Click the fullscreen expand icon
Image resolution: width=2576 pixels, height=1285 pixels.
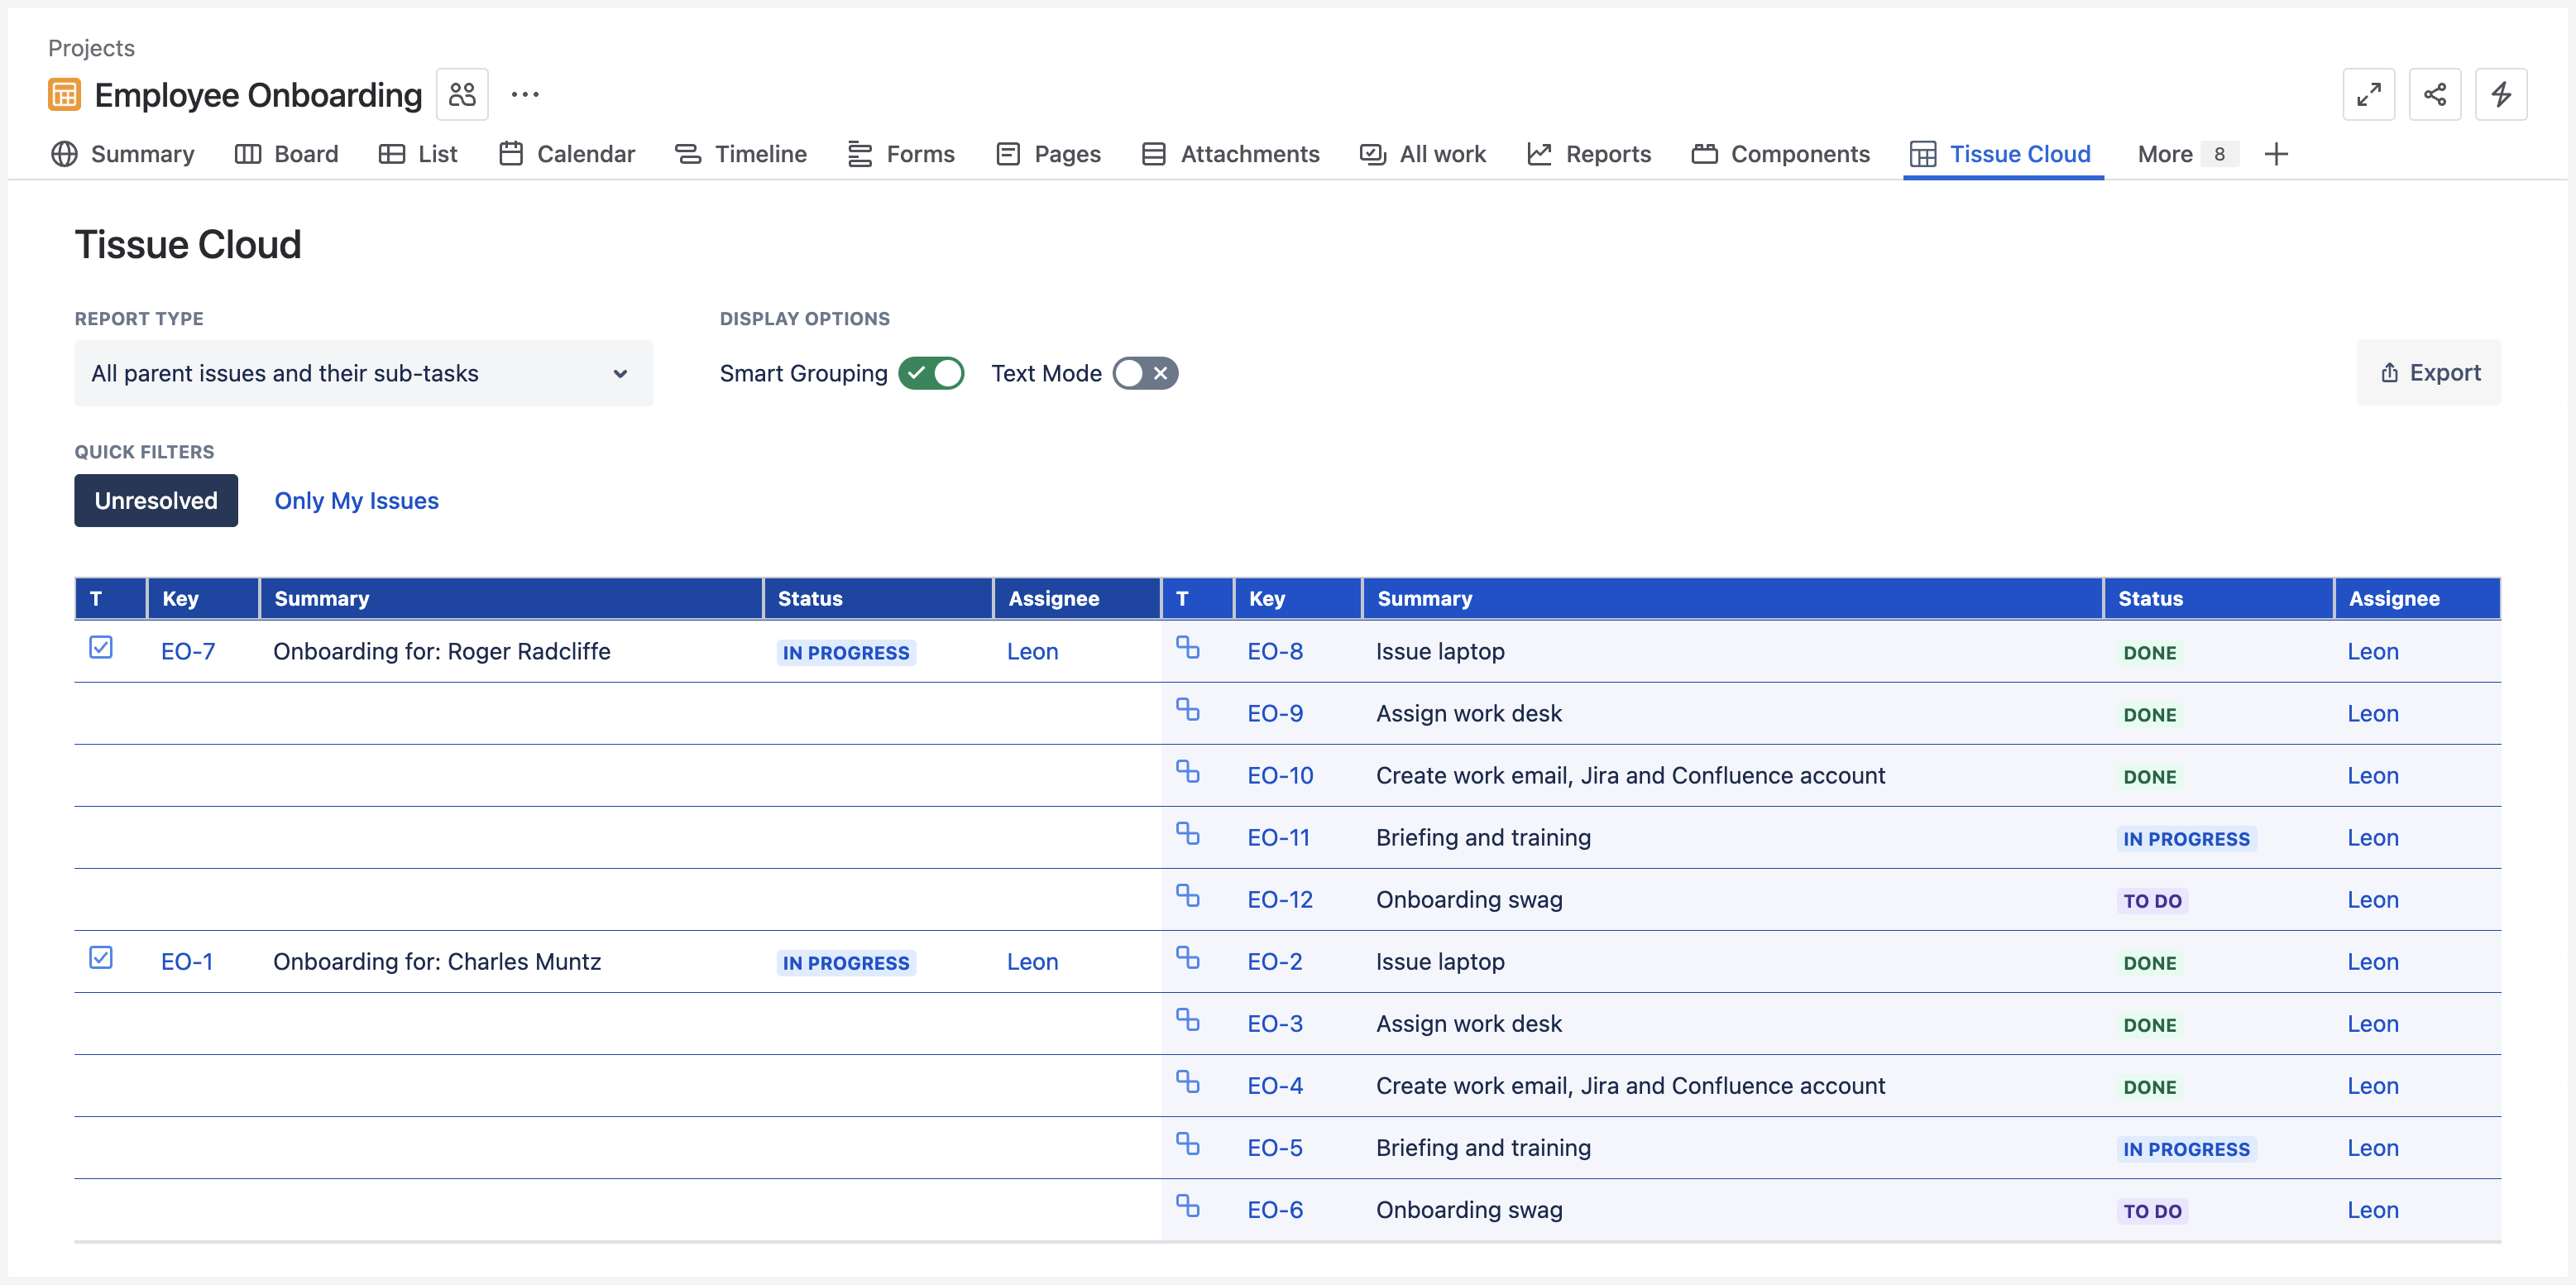2369,94
